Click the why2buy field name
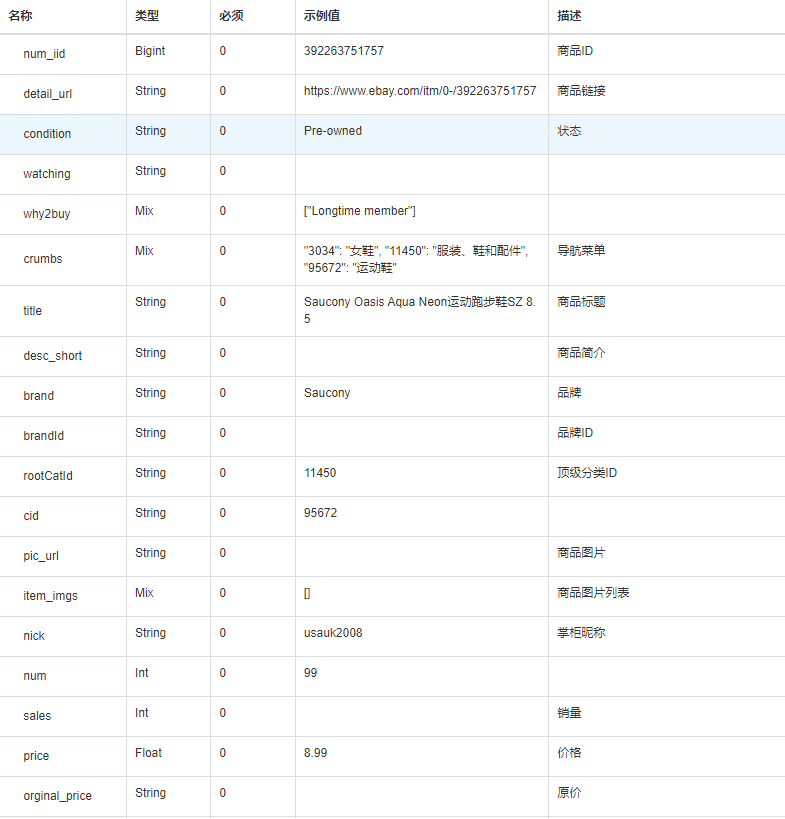Screen dimensions: 785x819 [46, 214]
